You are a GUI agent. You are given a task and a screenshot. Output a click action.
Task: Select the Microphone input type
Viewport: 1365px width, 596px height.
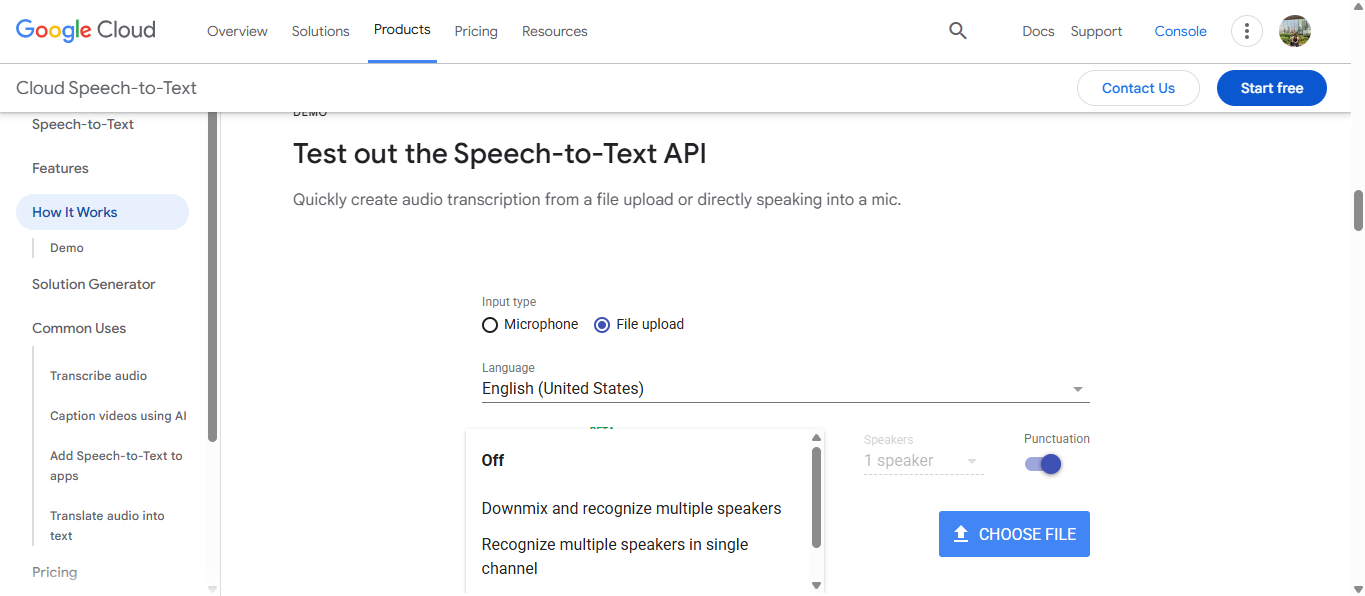[x=490, y=324]
